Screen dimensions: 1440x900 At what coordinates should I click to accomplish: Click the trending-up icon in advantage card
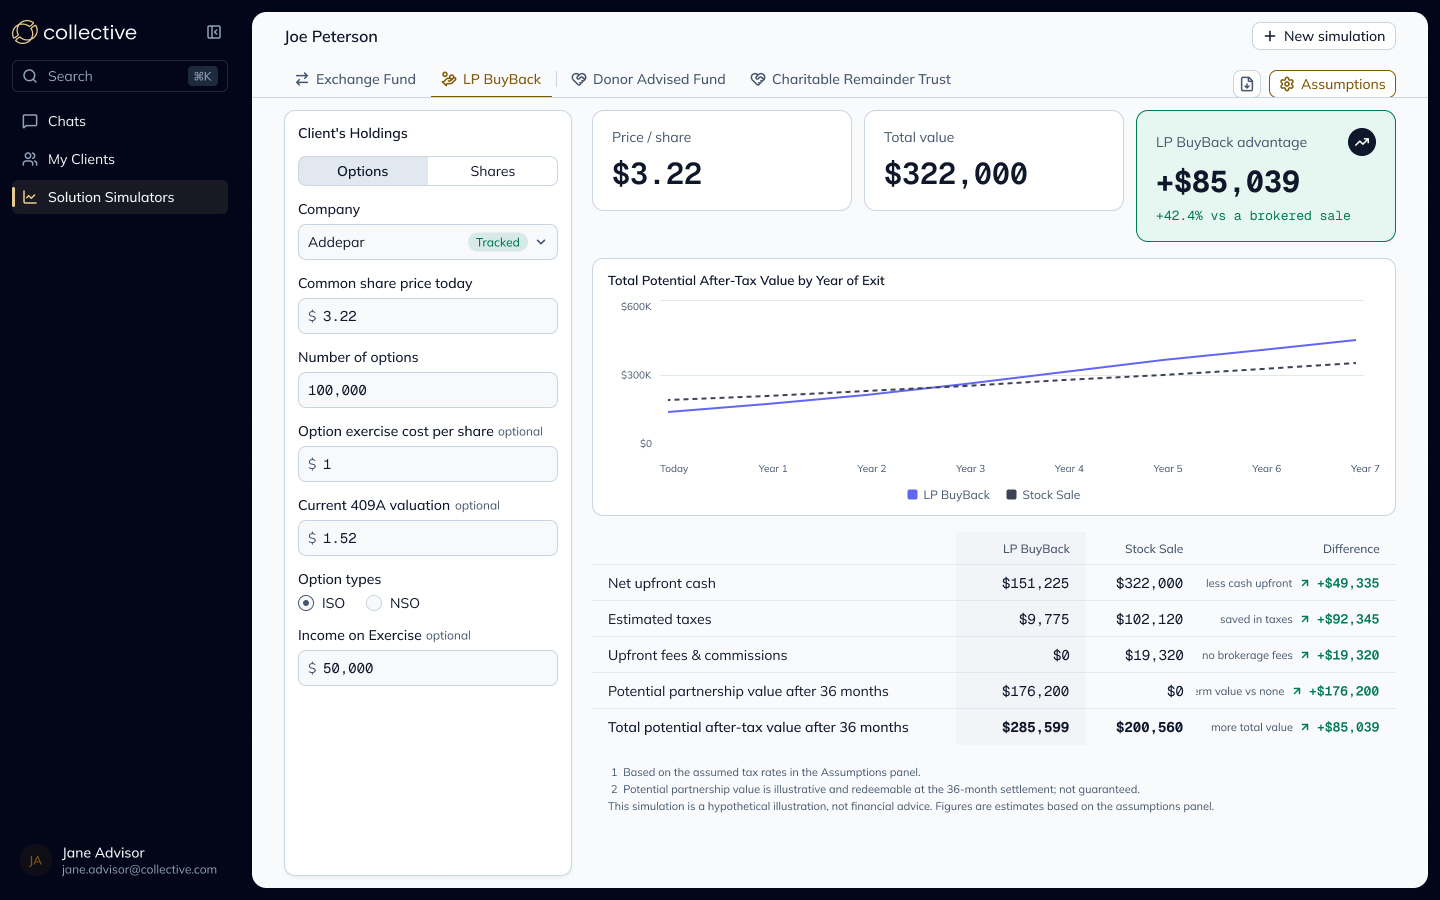pos(1362,142)
